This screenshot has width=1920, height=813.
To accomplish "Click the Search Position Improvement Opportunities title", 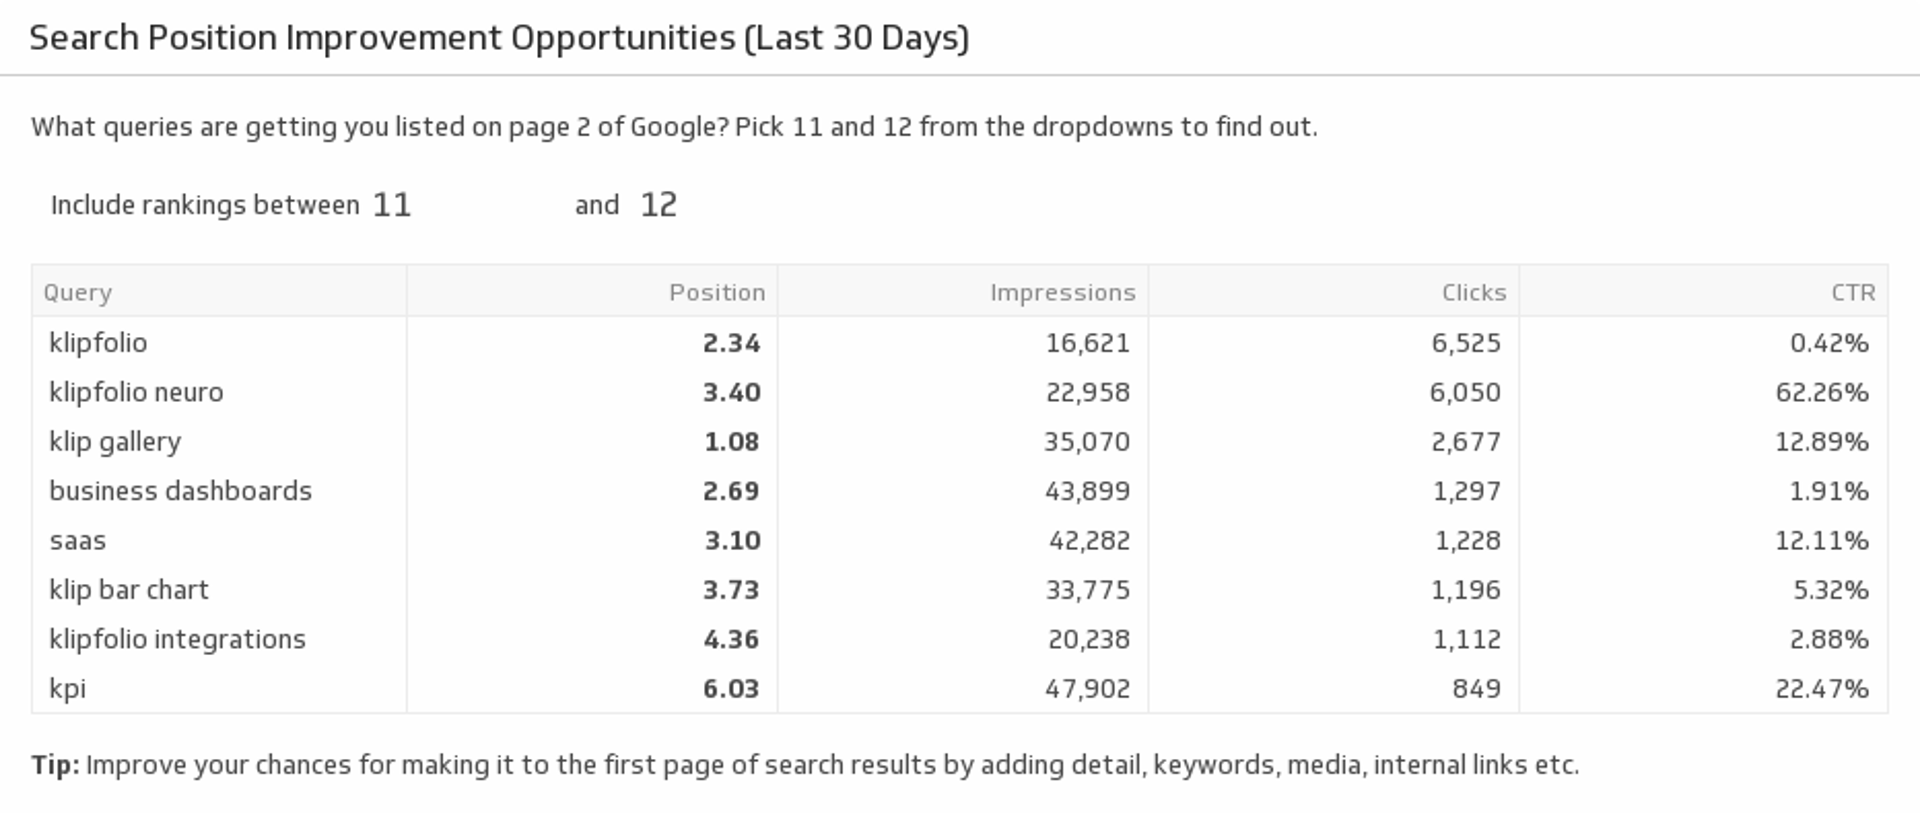I will click(499, 38).
